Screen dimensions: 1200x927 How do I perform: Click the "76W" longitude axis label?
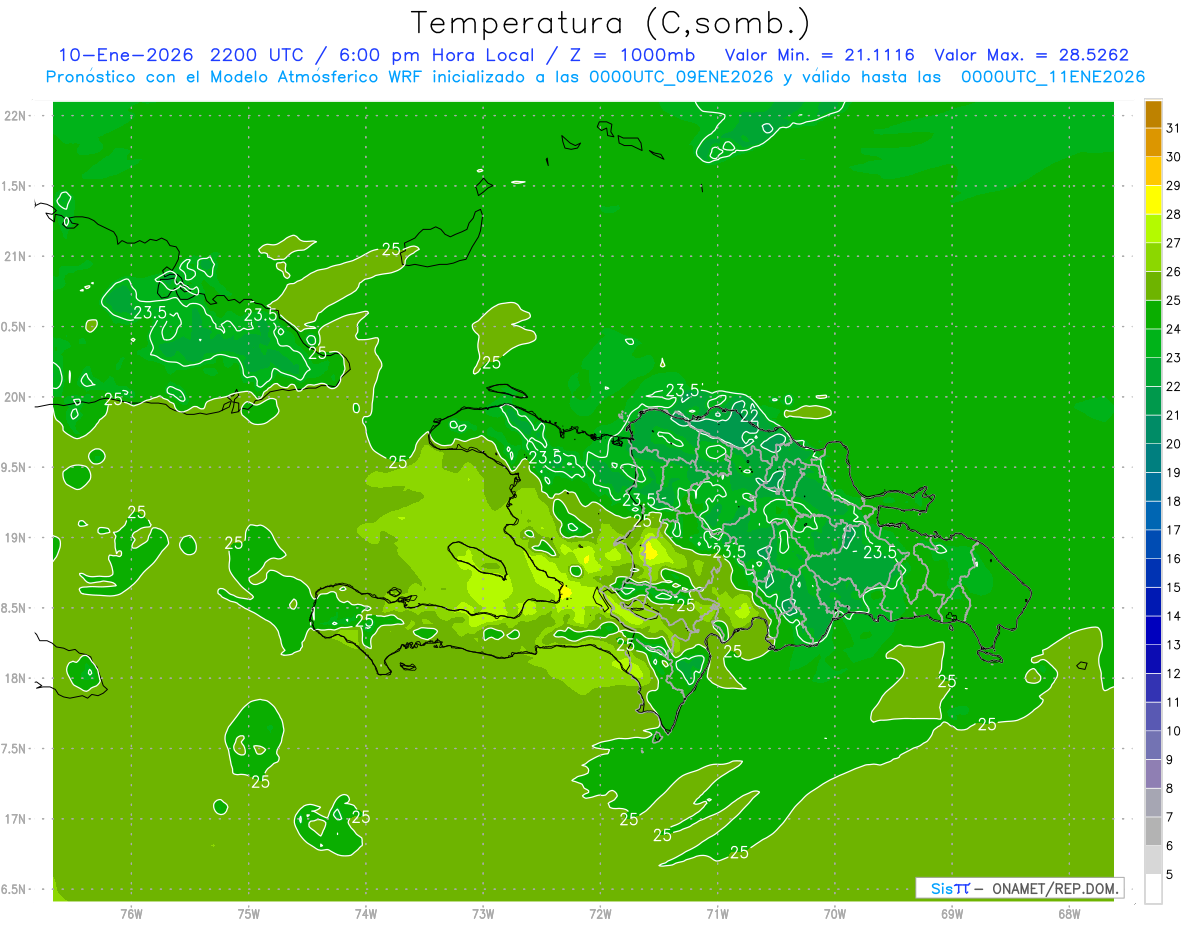click(x=131, y=914)
